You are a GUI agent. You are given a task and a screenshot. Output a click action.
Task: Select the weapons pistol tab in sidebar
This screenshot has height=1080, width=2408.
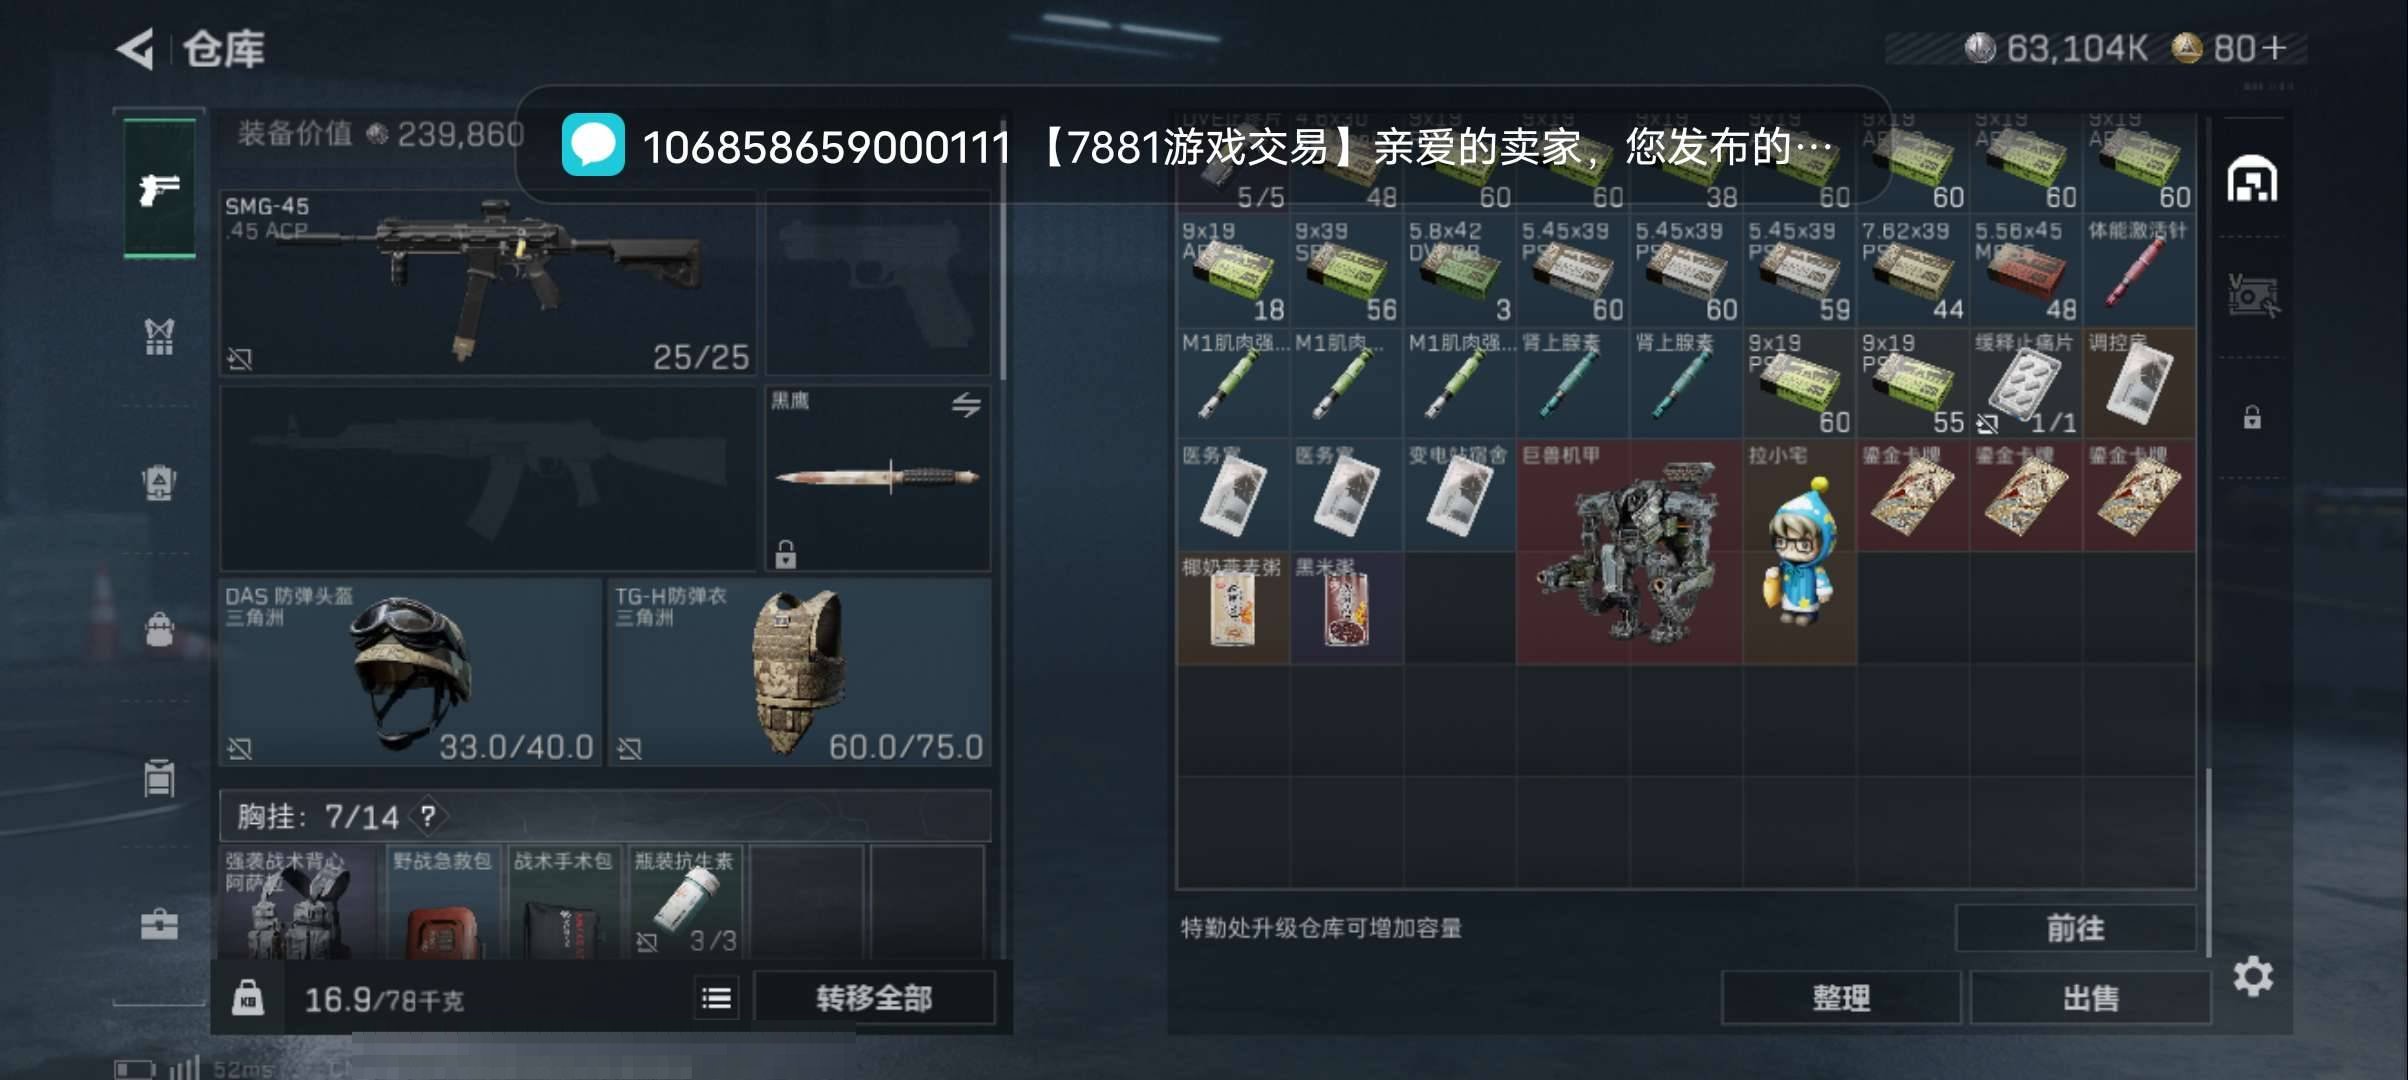(159, 189)
